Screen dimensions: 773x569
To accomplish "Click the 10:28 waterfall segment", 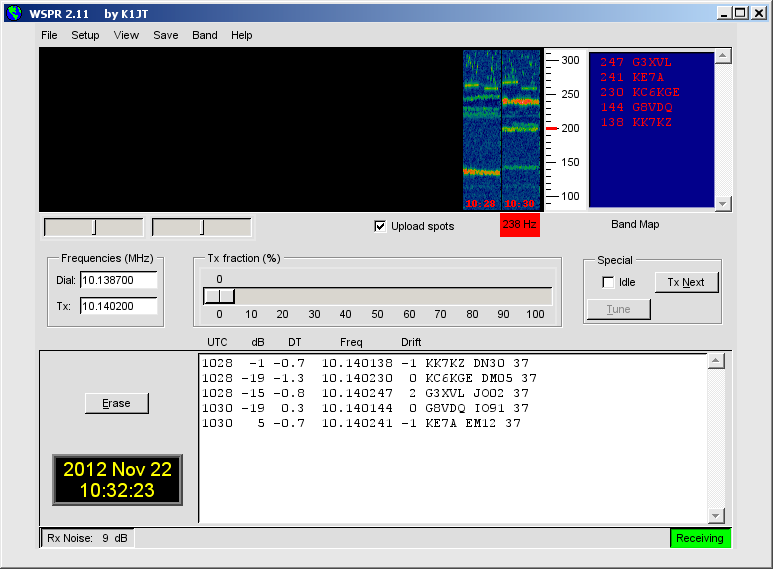I will point(482,130).
